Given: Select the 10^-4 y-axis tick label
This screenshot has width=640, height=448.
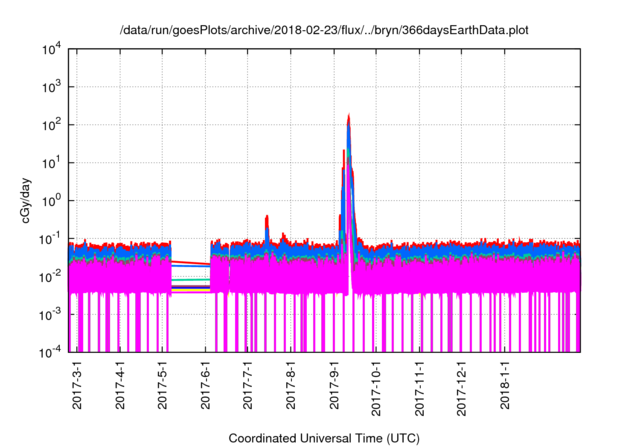Looking at the screenshot, I should pyautogui.click(x=50, y=352).
